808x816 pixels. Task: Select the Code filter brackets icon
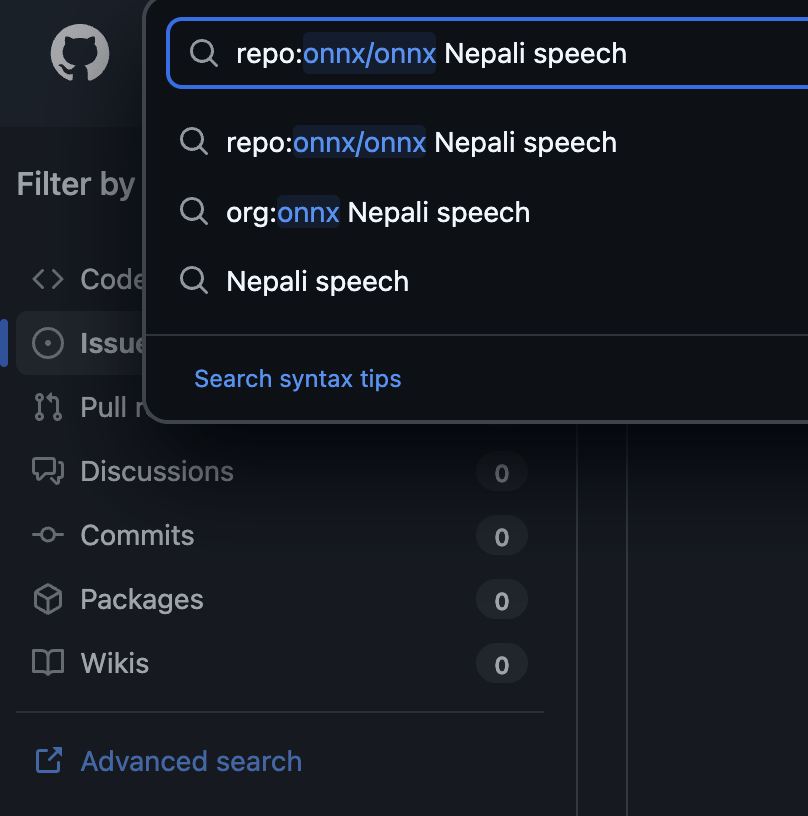pos(48,279)
